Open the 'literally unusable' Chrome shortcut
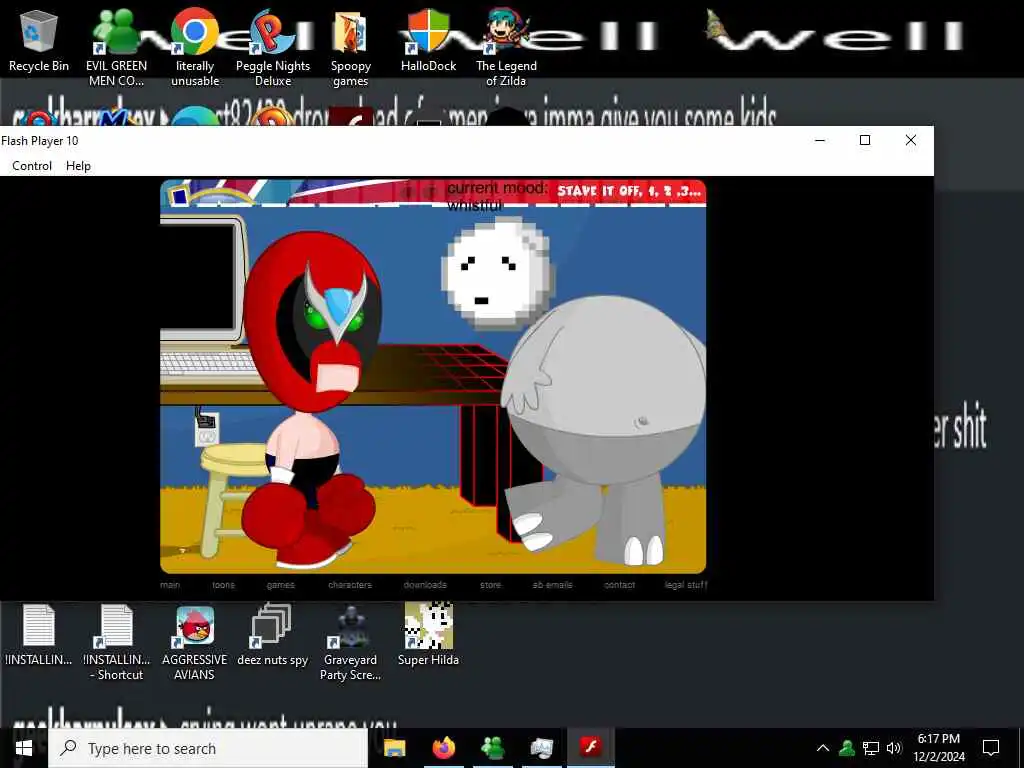The height and width of the screenshot is (768, 1024). click(x=195, y=47)
